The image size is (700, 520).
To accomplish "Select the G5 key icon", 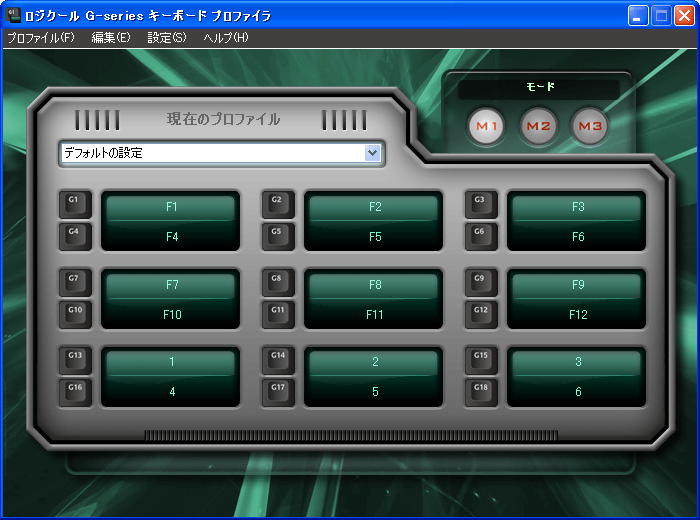I will pos(278,236).
